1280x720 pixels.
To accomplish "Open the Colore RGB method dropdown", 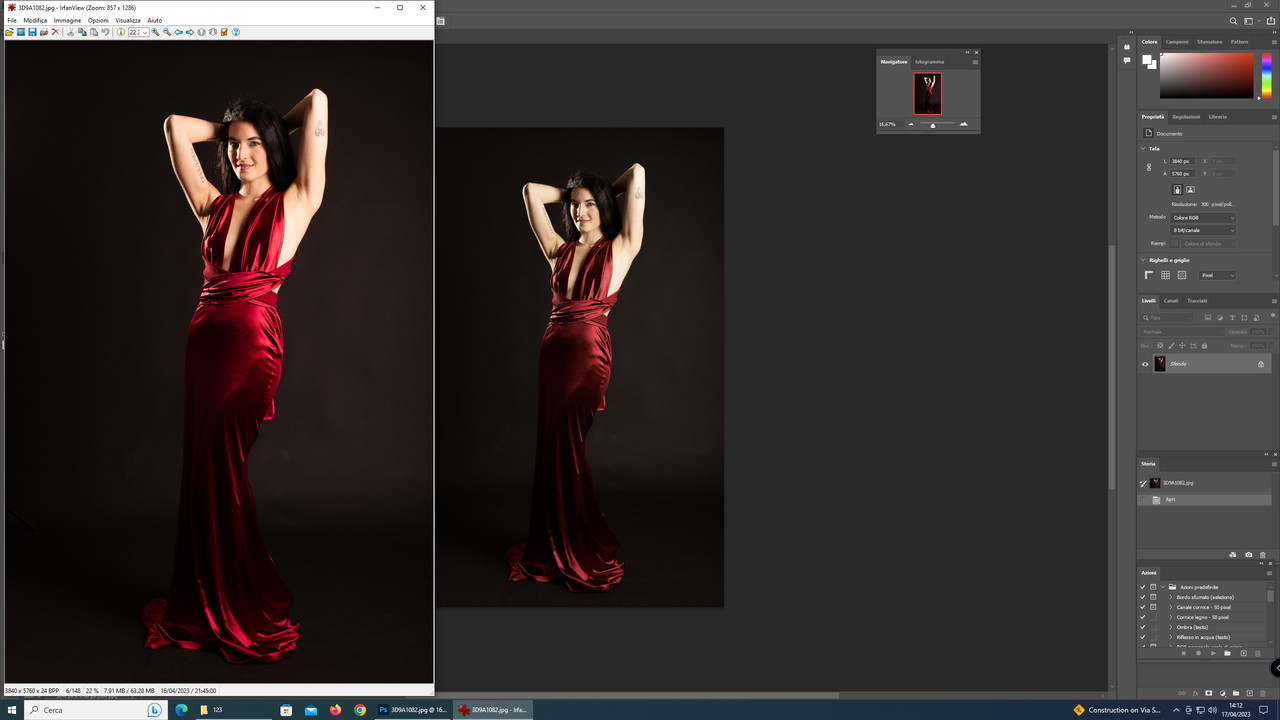I will [1203, 218].
